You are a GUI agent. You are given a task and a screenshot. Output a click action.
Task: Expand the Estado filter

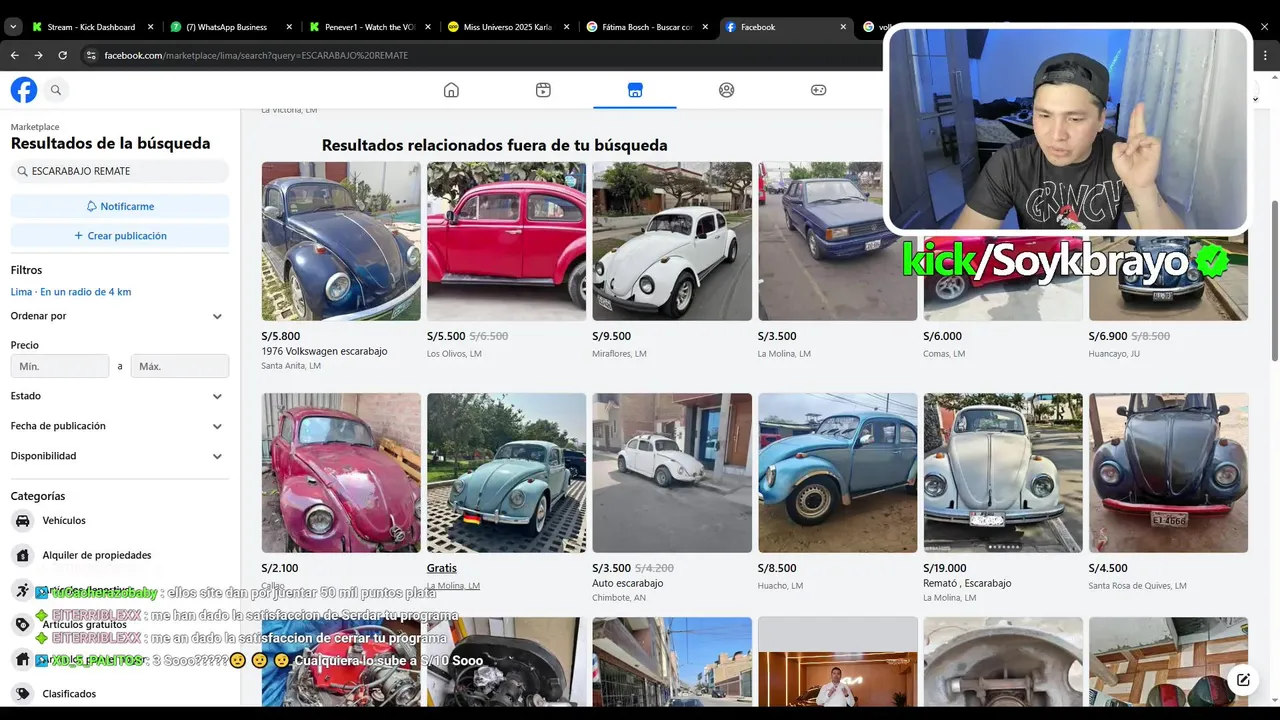[x=120, y=396]
